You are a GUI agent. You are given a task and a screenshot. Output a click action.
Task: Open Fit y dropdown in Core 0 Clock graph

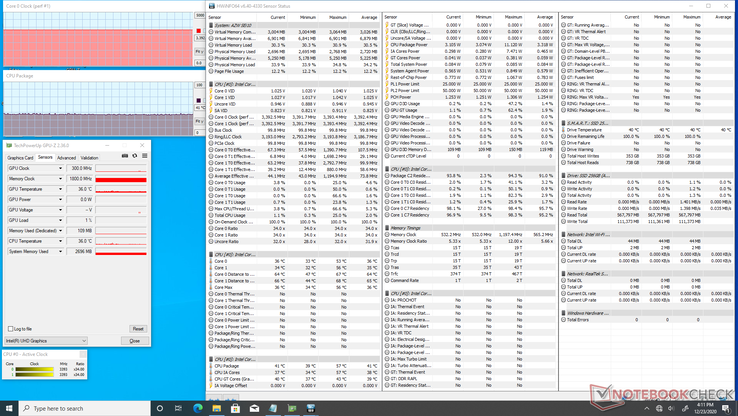point(199,51)
